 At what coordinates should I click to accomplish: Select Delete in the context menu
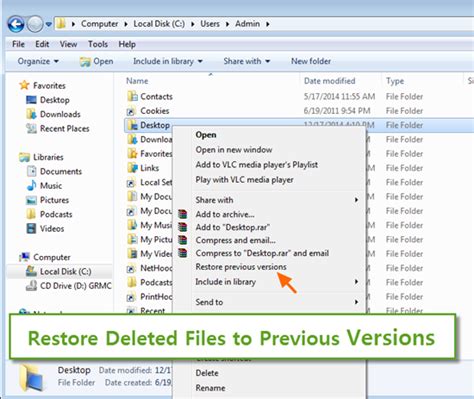coord(207,373)
